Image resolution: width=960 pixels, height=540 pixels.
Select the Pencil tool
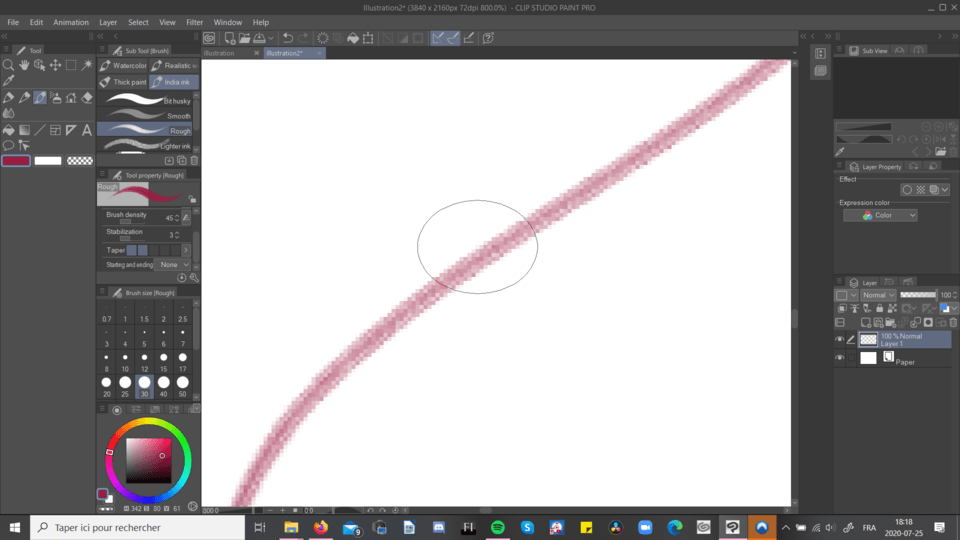(x=24, y=97)
